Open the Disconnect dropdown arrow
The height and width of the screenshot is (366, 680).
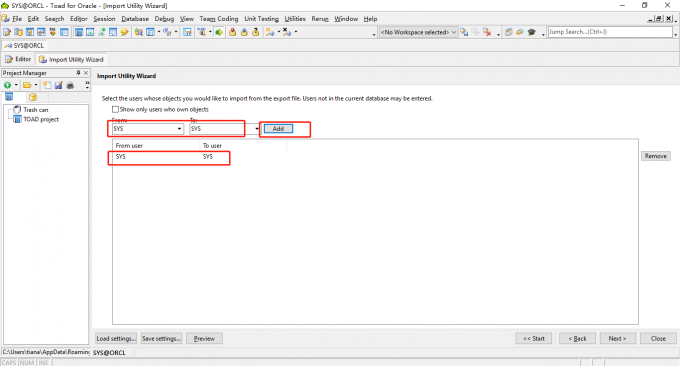tap(295, 32)
